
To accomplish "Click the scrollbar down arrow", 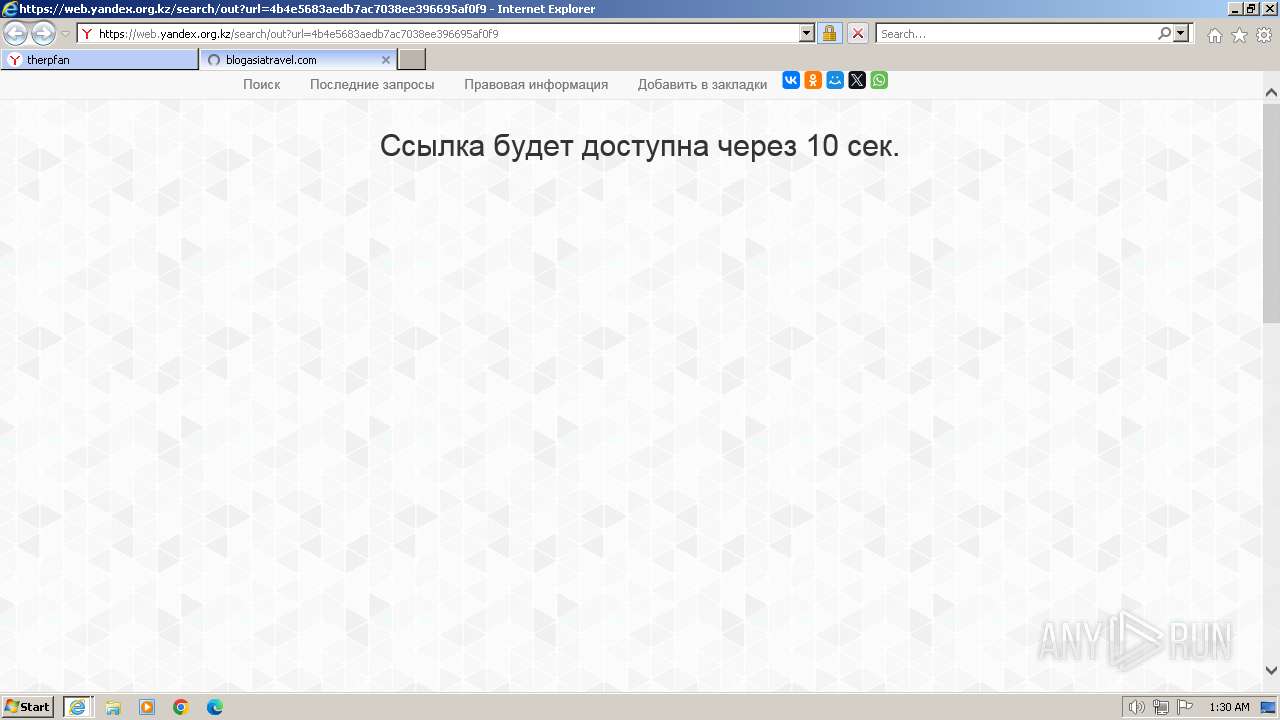I will point(1271,671).
